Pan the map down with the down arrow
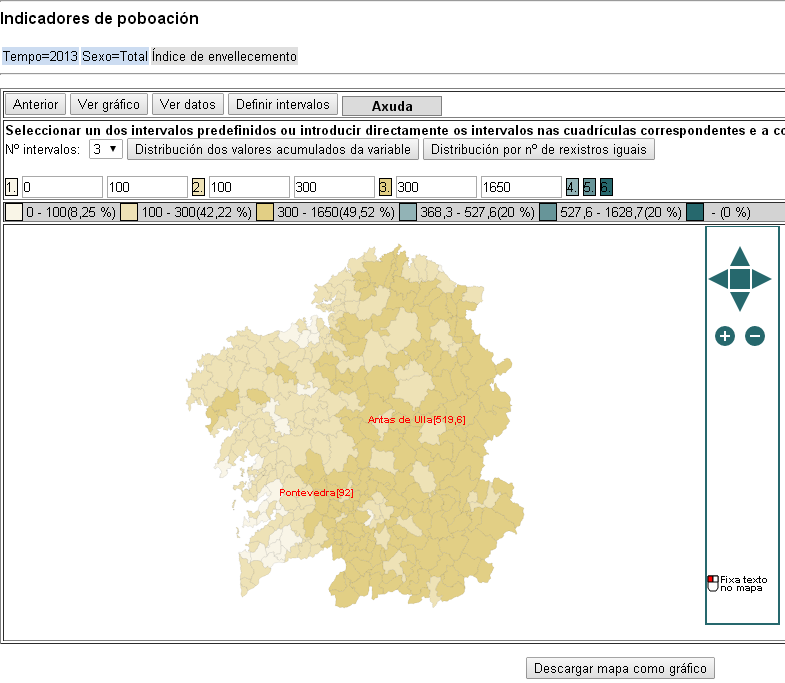The width and height of the screenshot is (785, 683). coord(740,301)
